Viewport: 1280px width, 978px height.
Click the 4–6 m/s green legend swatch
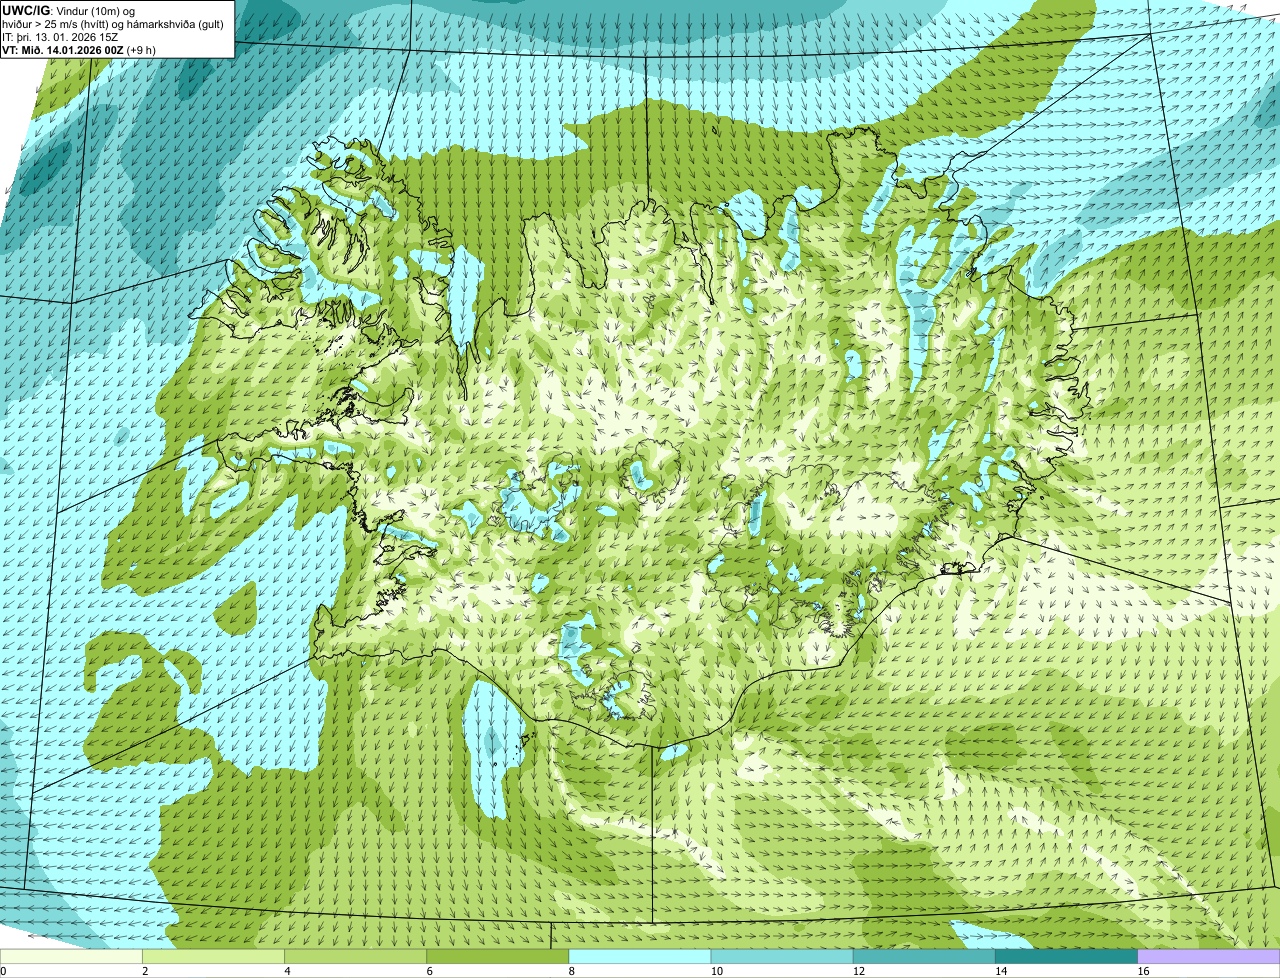click(356, 957)
